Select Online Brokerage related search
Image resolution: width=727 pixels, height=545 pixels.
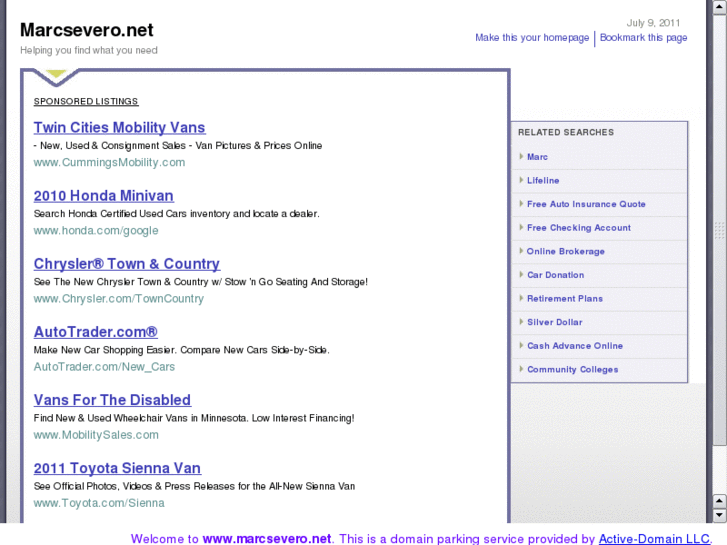coord(566,251)
